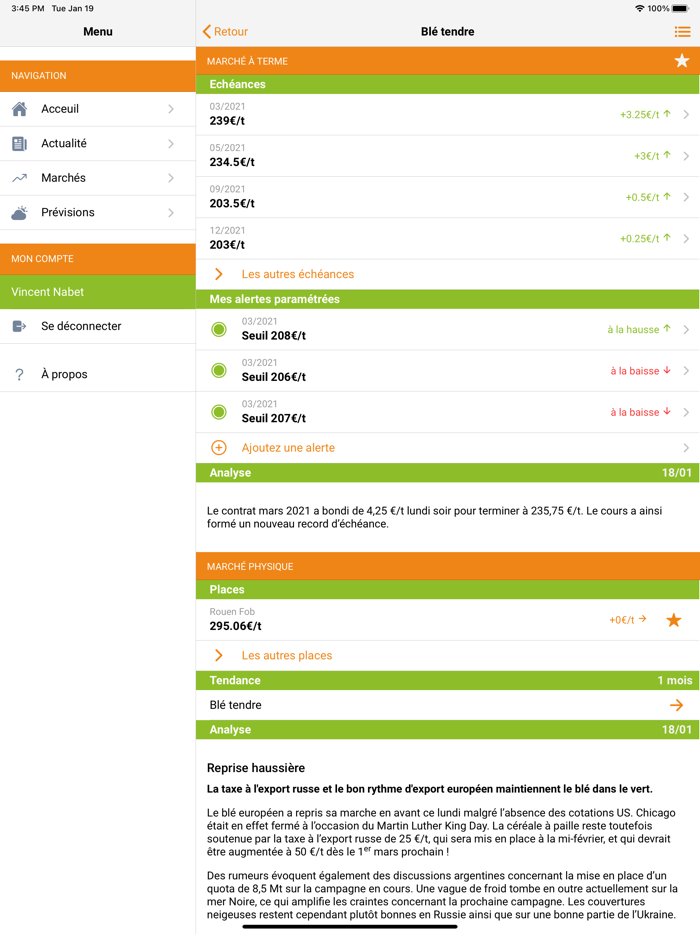The height and width of the screenshot is (934, 700).
Task: Tap the battery status icon
Action: (681, 8)
